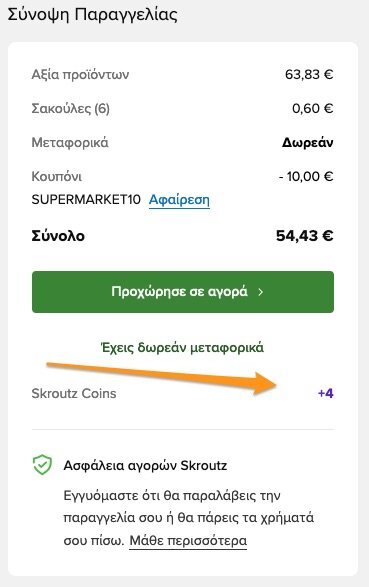
Task: Click the Δωρεάν shipping value
Action: 308,143
